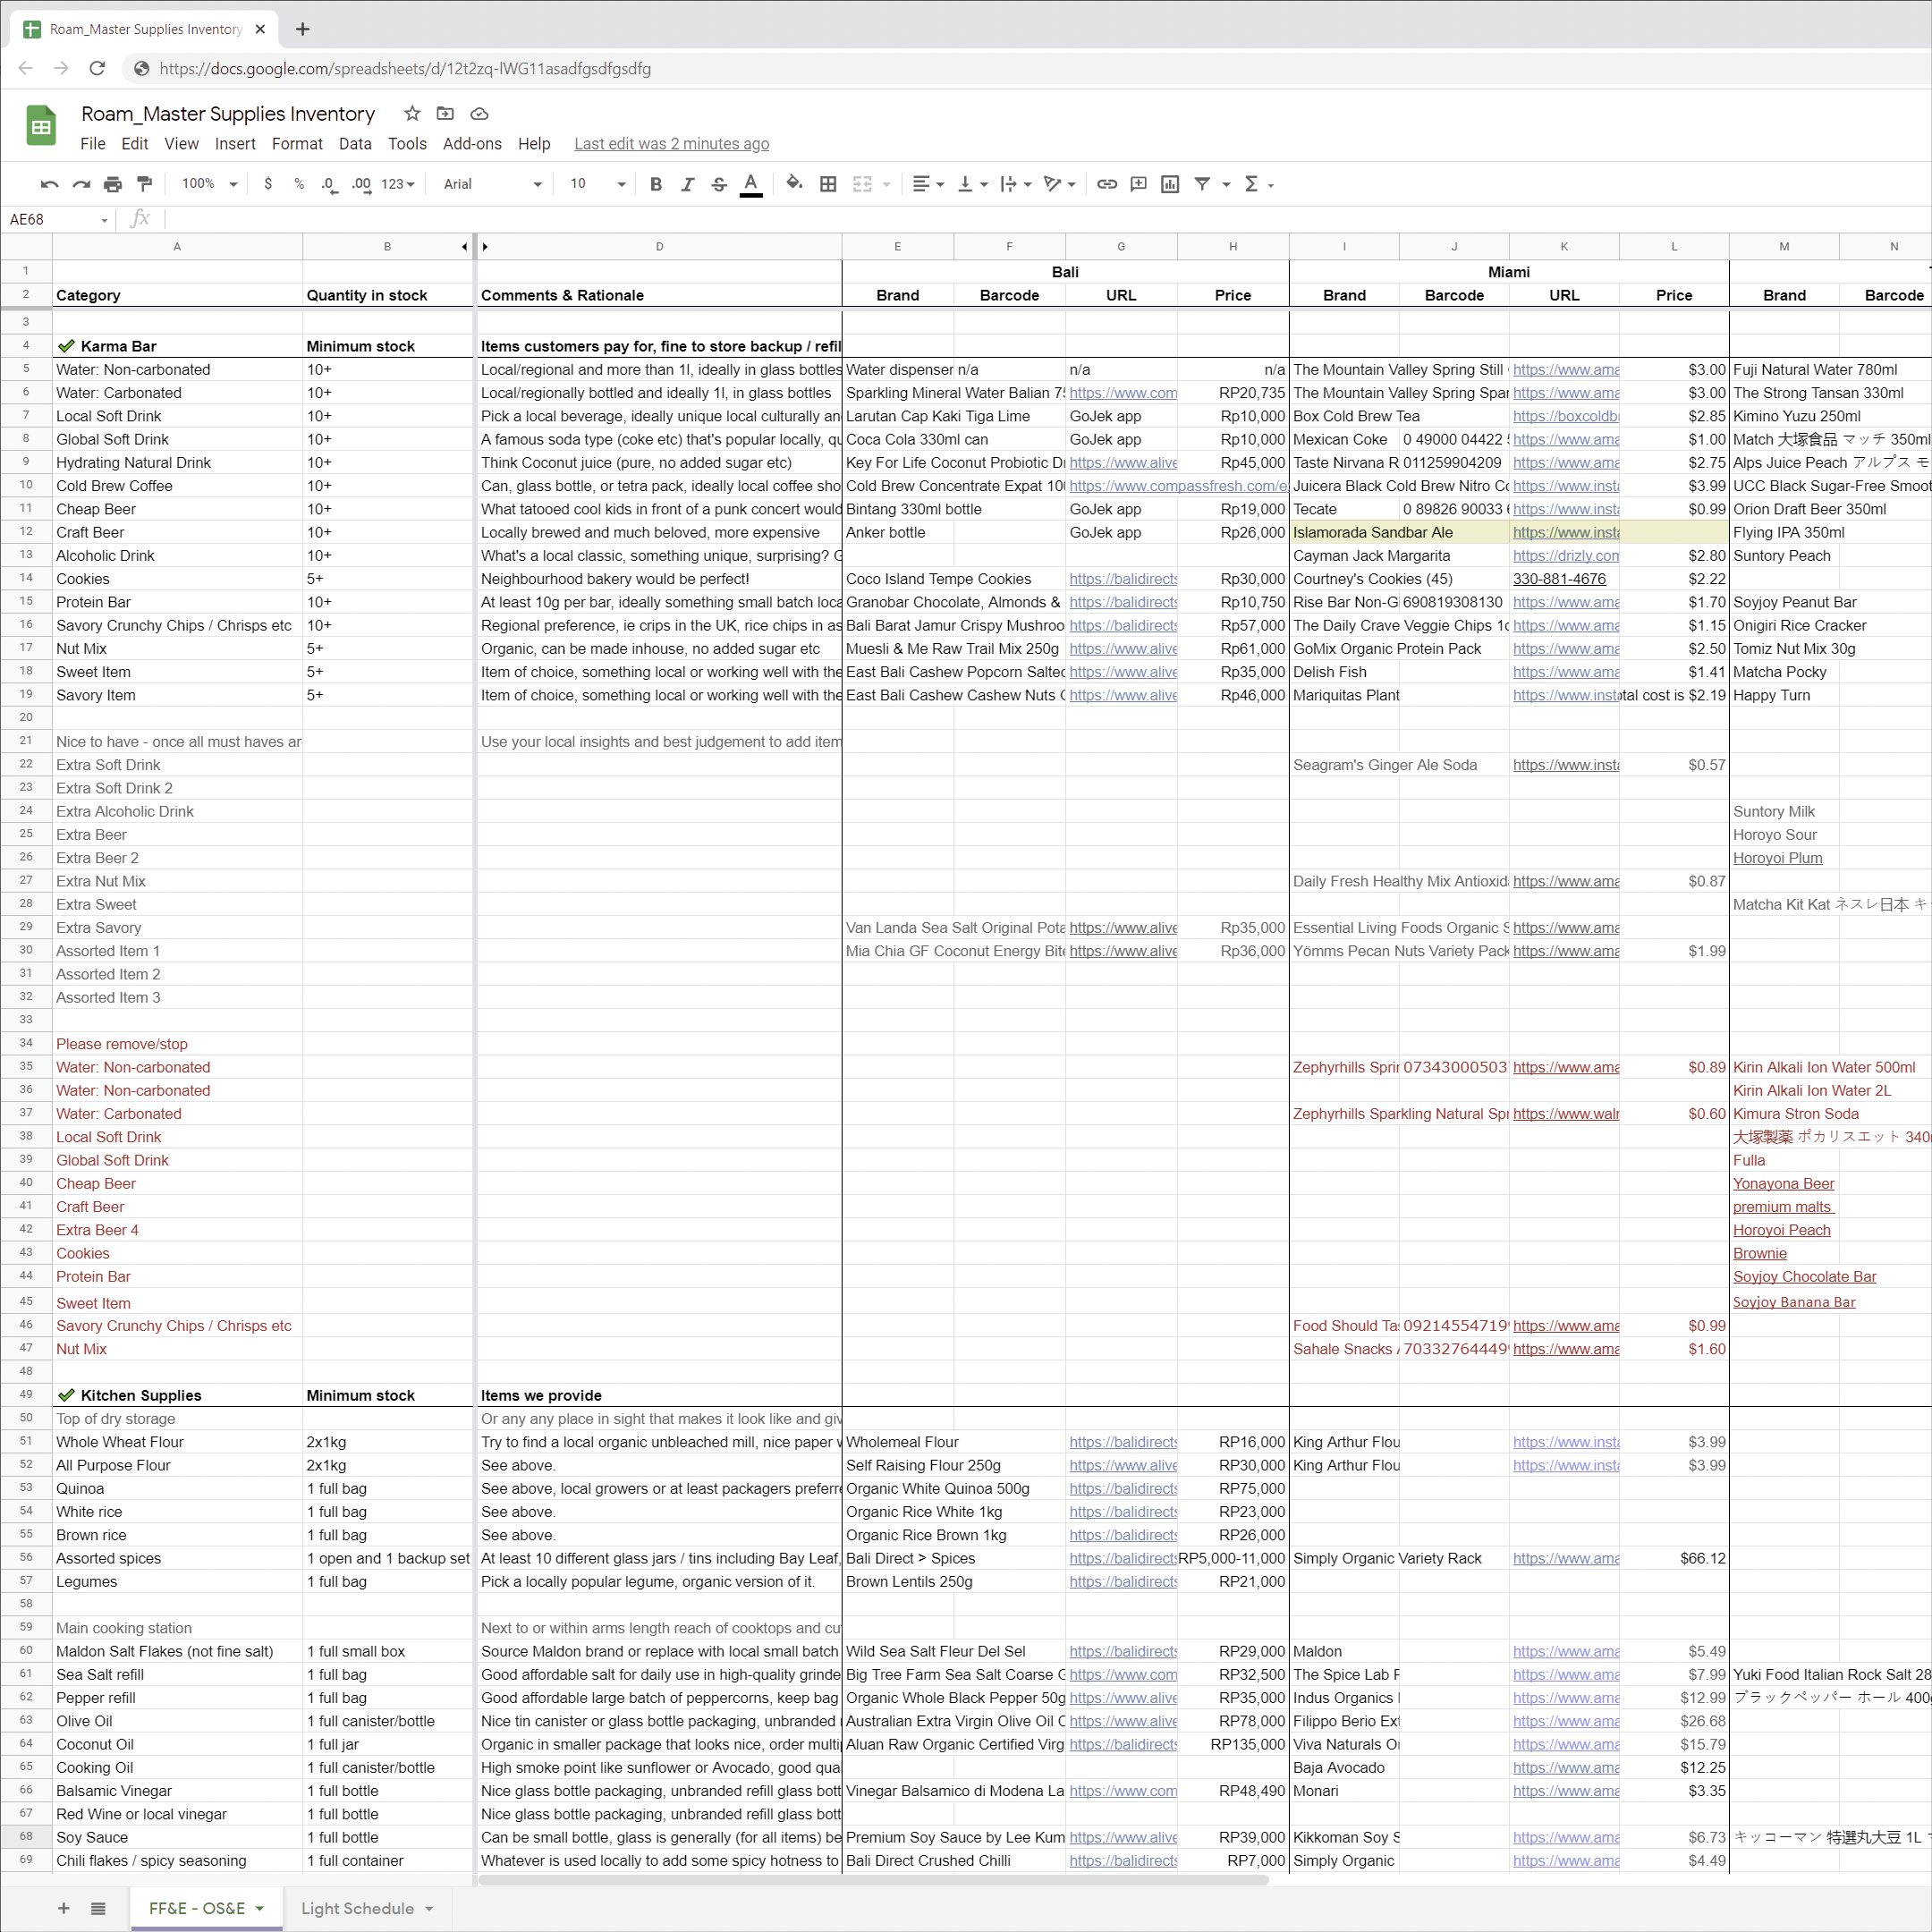This screenshot has width=1932, height=1932.
Task: Click the cloud save status icon
Action: click(x=480, y=113)
